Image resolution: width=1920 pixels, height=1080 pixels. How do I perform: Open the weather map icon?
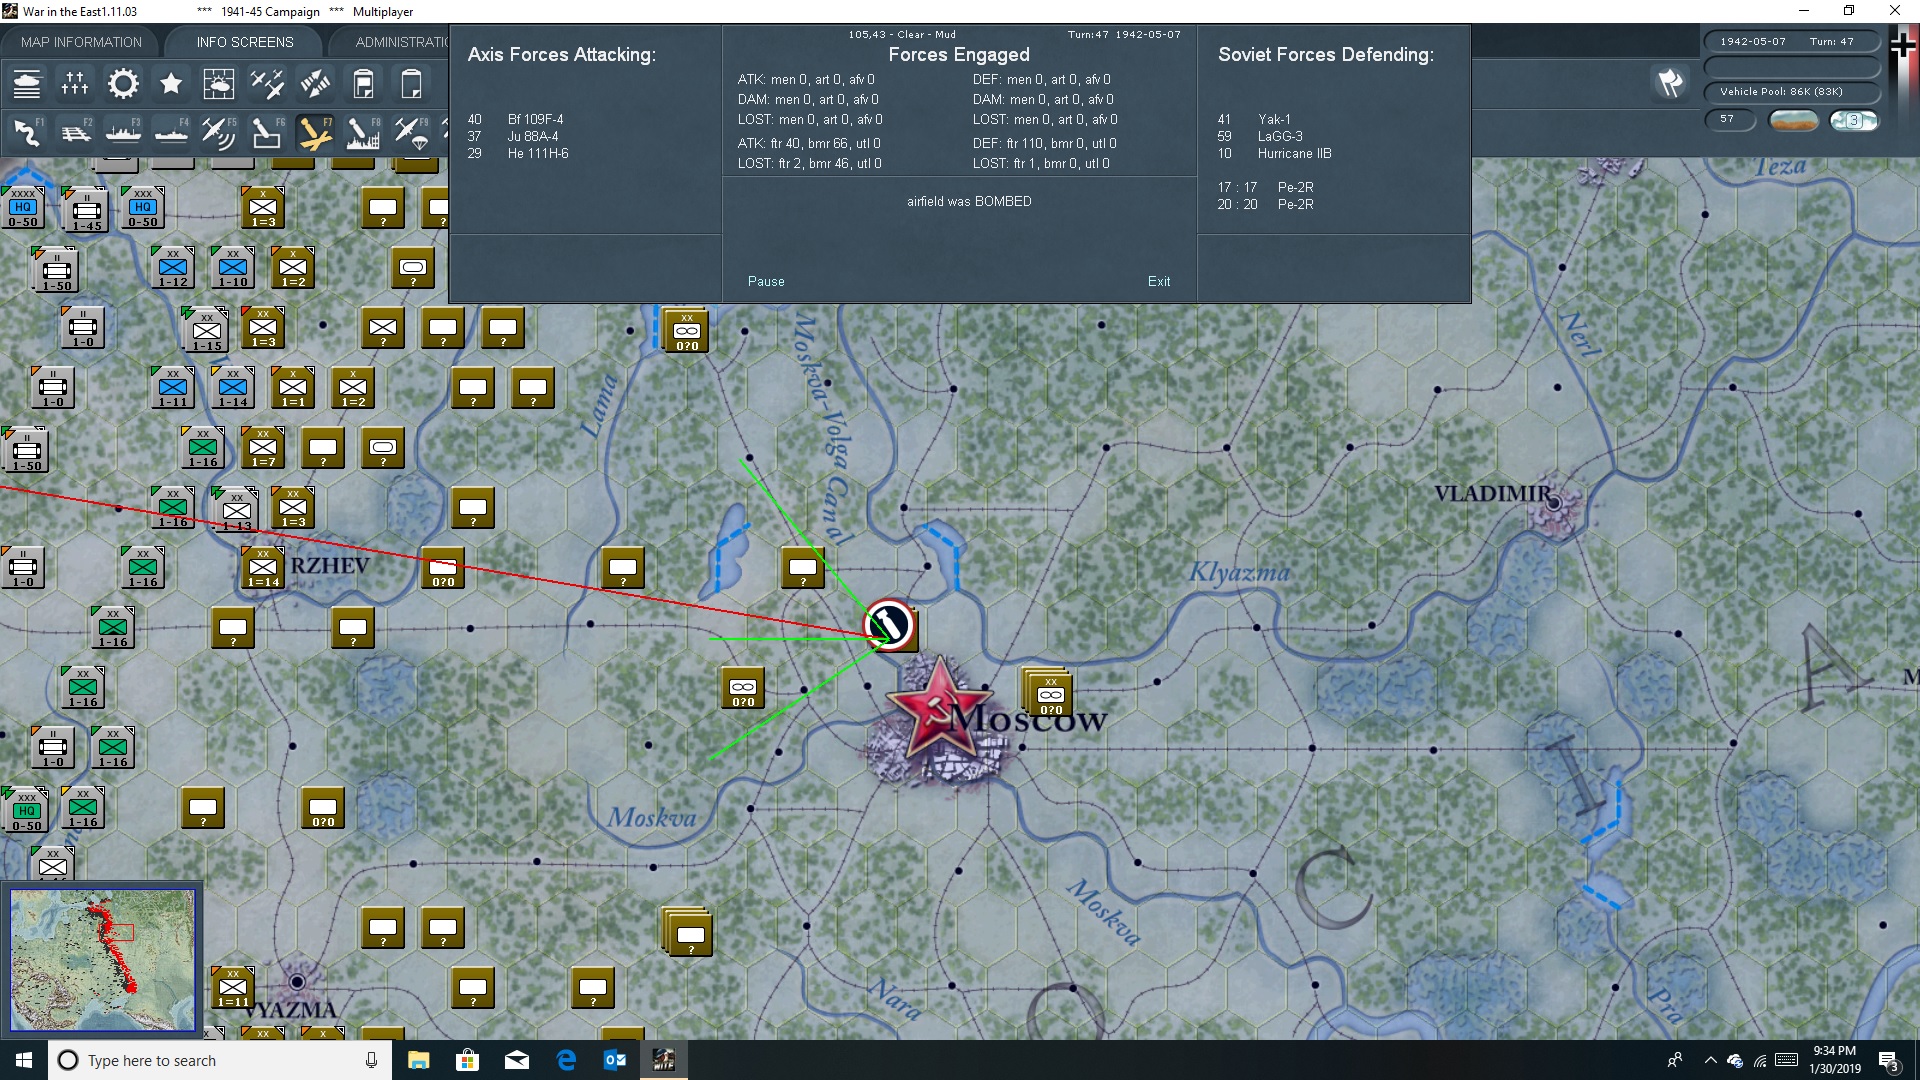pos(218,84)
